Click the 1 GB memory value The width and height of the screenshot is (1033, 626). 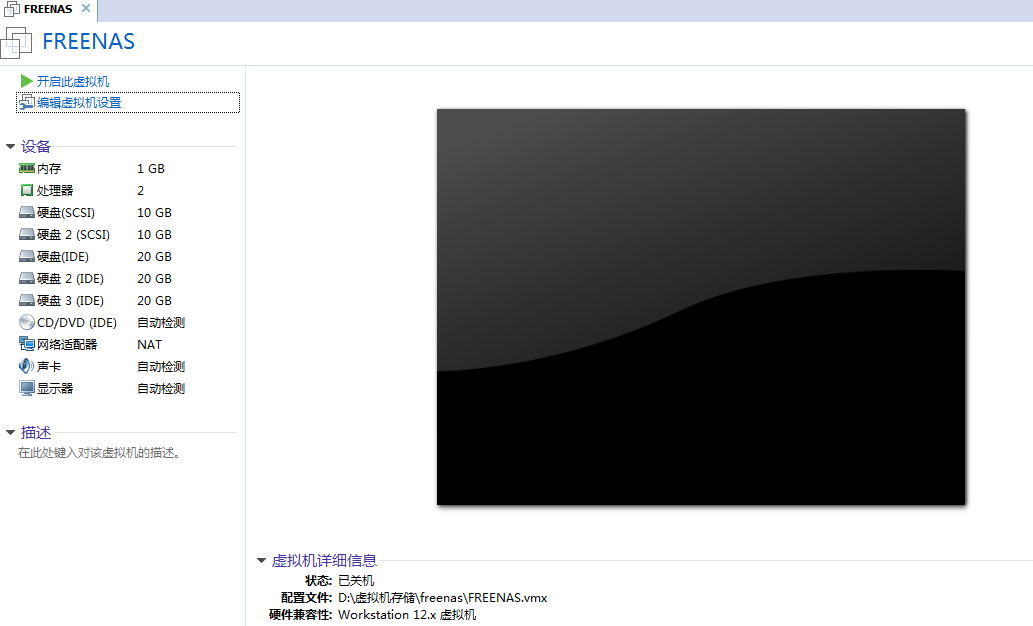(151, 169)
